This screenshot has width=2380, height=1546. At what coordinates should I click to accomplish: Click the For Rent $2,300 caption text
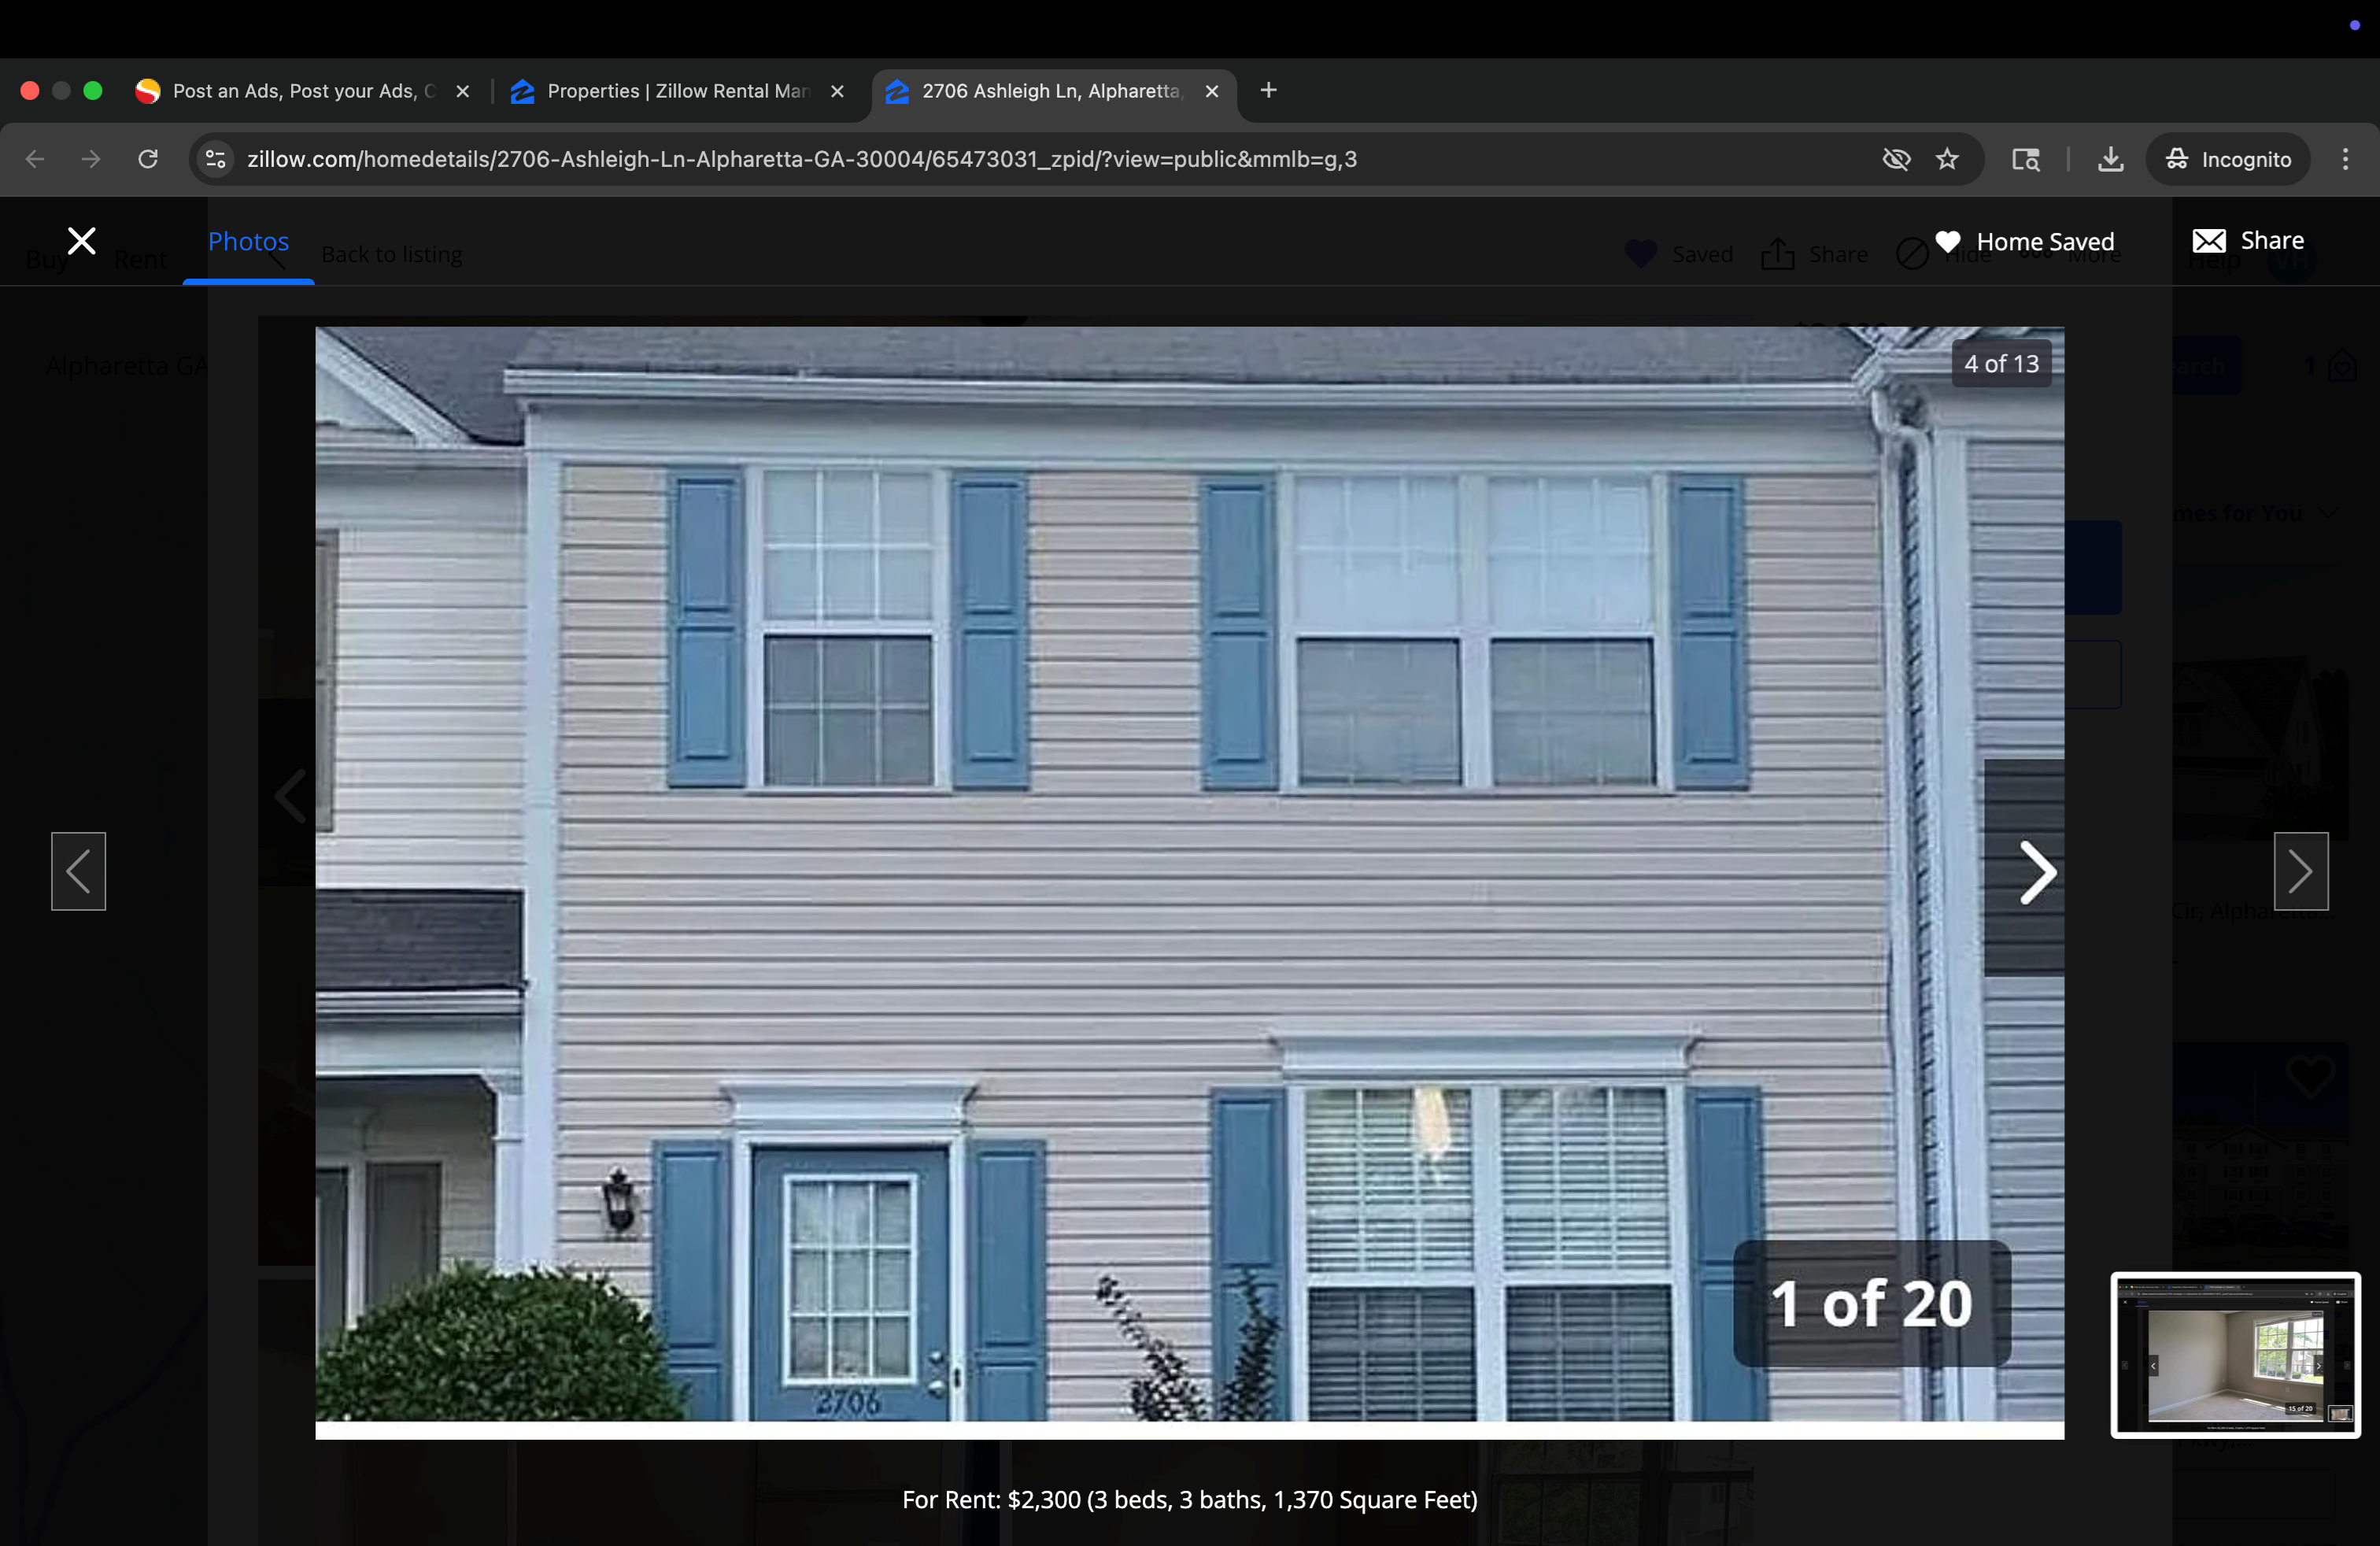(x=1189, y=1499)
